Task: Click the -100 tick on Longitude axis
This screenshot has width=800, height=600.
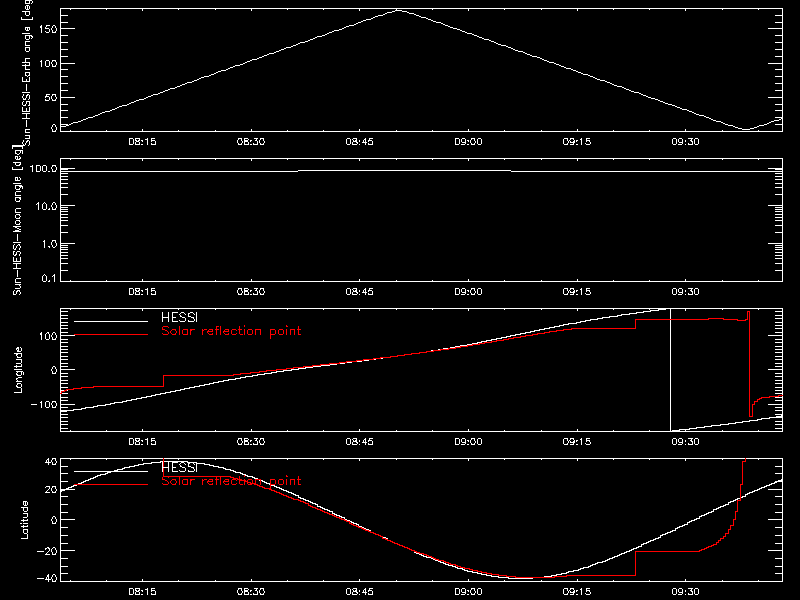Action: (44, 404)
